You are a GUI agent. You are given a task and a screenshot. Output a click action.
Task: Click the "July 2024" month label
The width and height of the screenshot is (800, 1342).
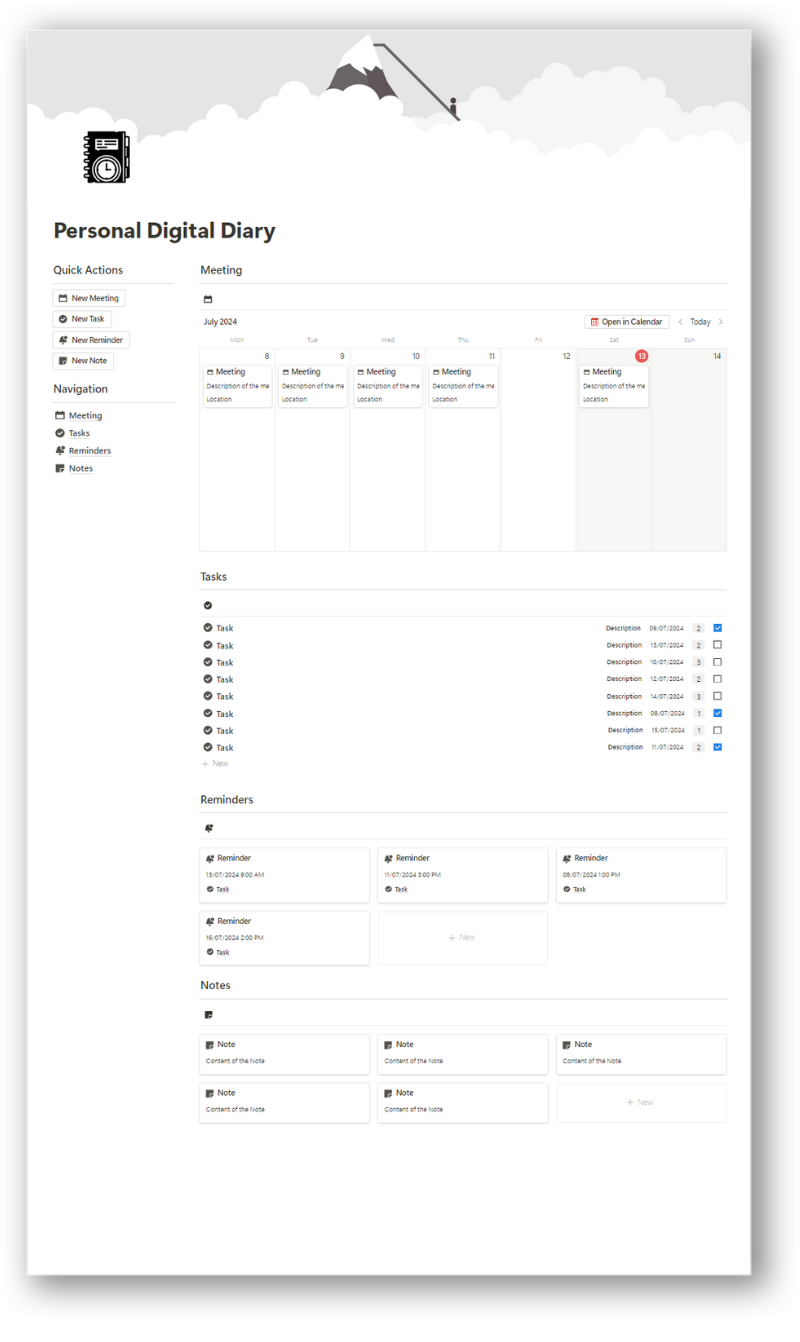(220, 322)
